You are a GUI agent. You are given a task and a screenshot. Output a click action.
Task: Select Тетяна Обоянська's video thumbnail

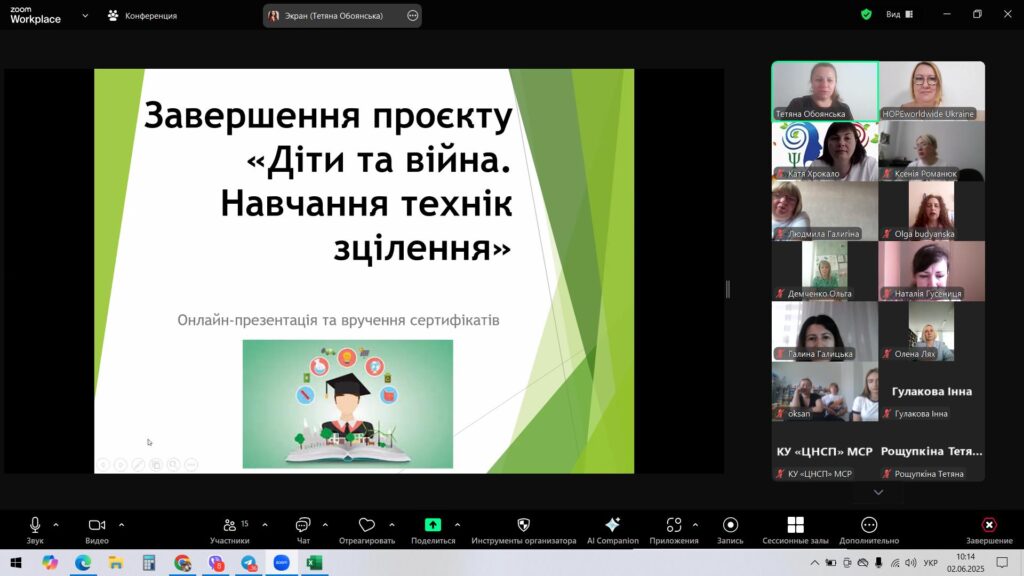click(824, 90)
